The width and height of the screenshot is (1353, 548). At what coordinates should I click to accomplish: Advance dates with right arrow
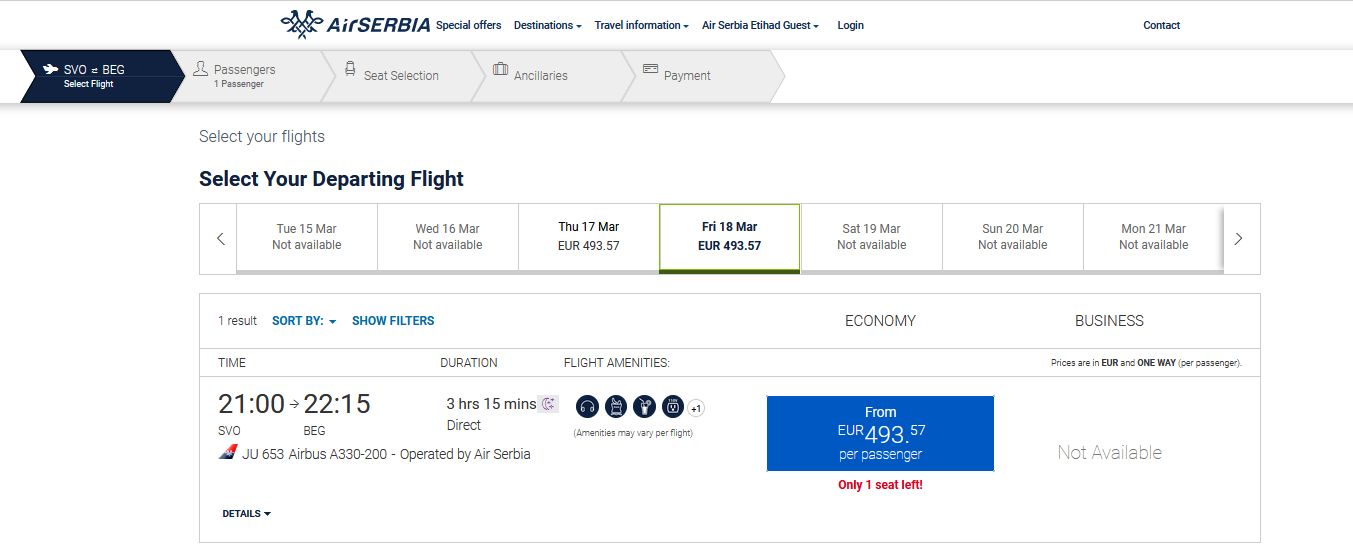coord(1239,239)
